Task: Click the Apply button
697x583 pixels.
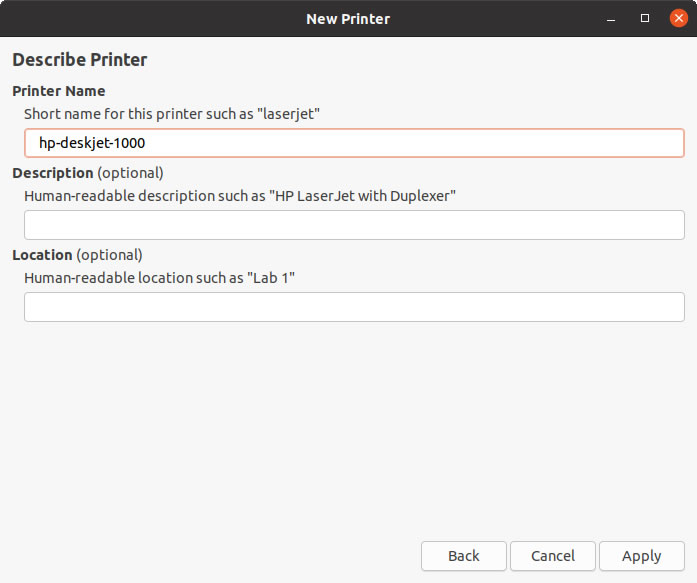Action: (641, 555)
